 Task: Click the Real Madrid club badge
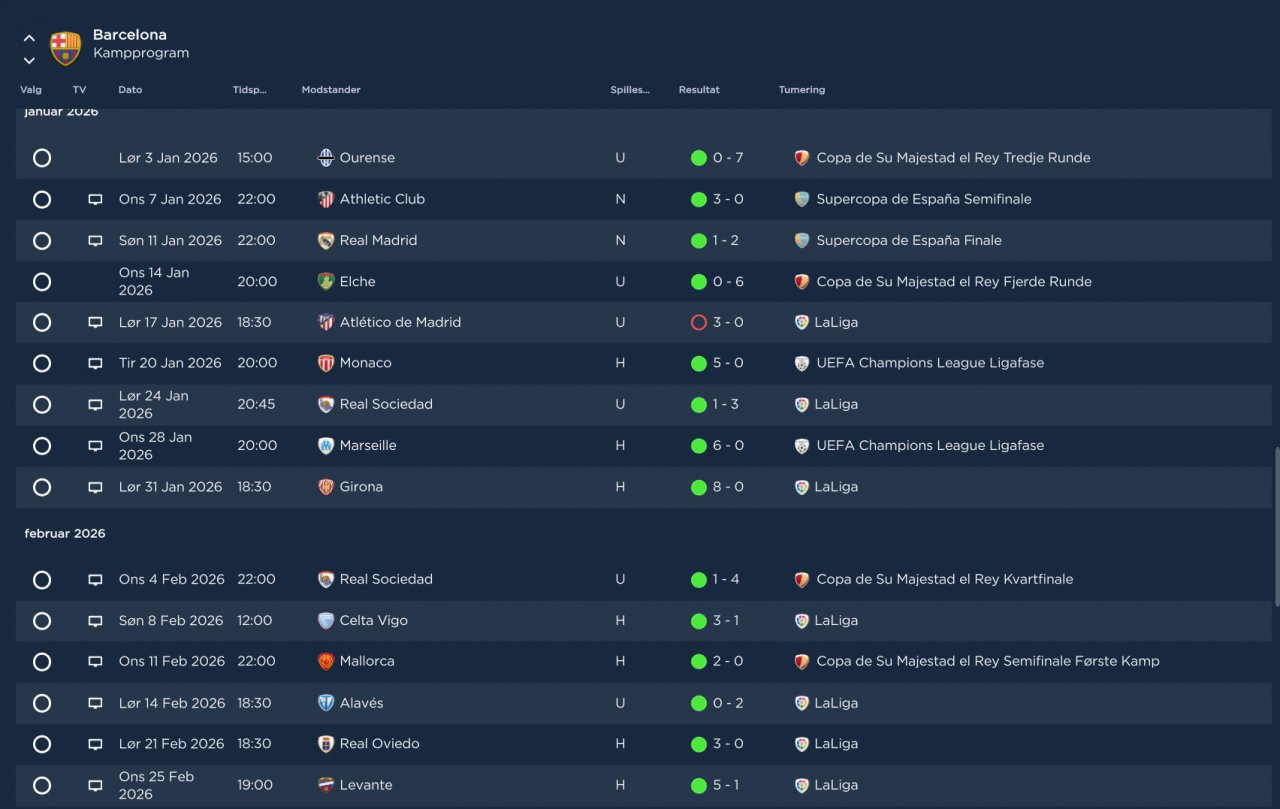(x=326, y=240)
